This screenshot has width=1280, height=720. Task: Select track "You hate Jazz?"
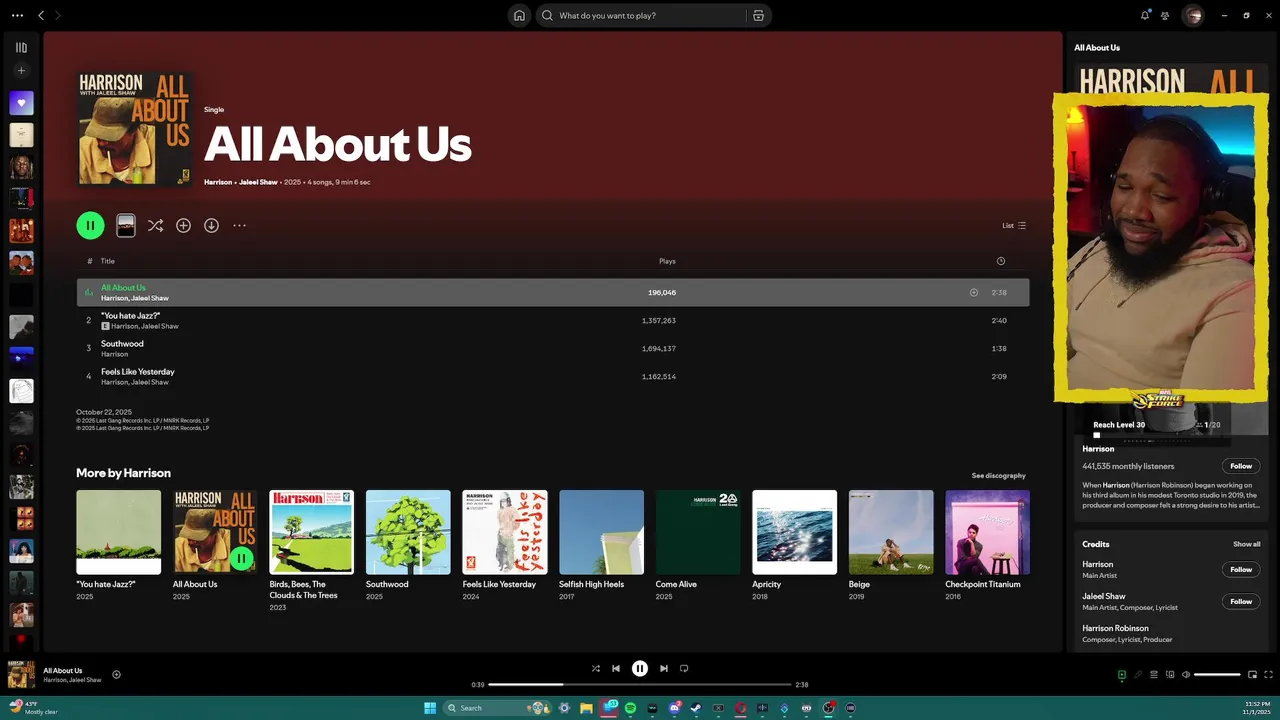click(553, 321)
